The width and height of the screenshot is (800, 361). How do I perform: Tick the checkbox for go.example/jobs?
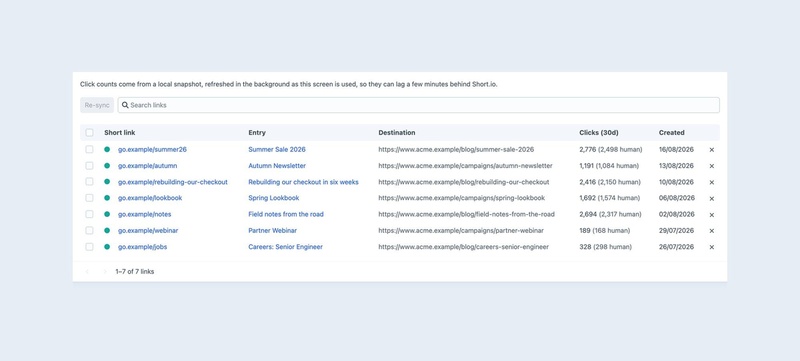[x=89, y=247]
